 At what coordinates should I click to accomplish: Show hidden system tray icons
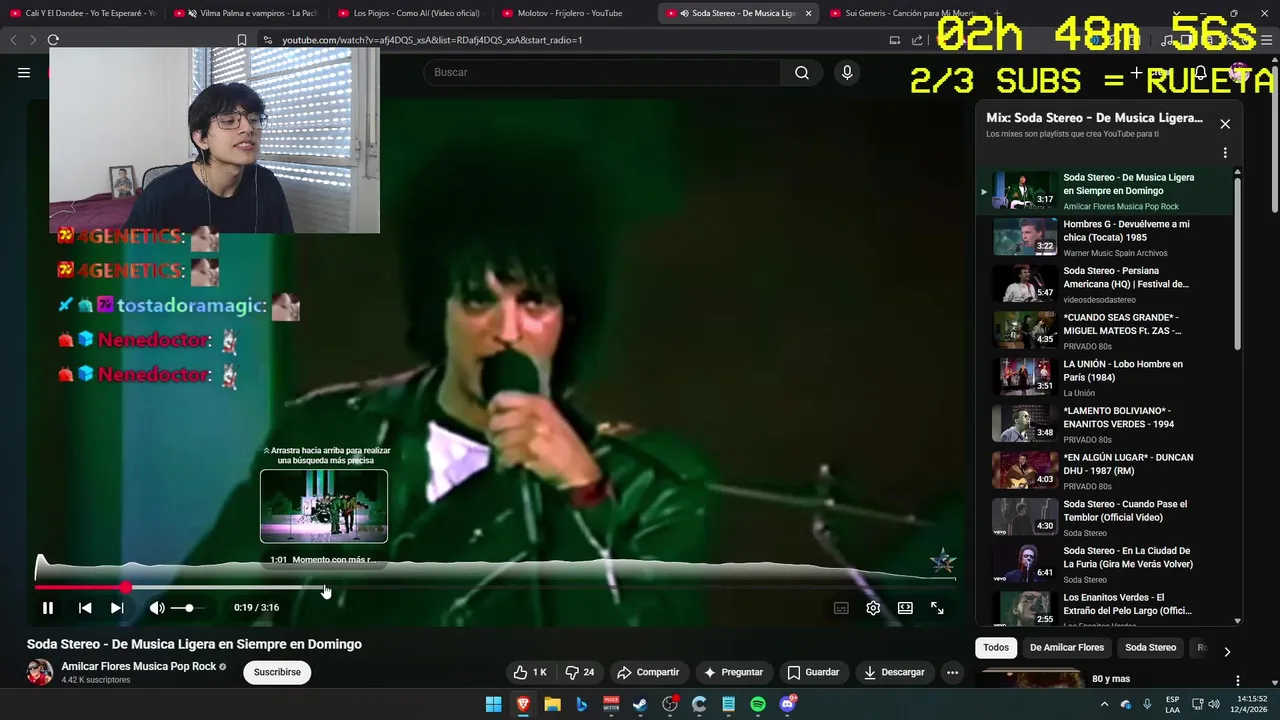(x=1104, y=704)
